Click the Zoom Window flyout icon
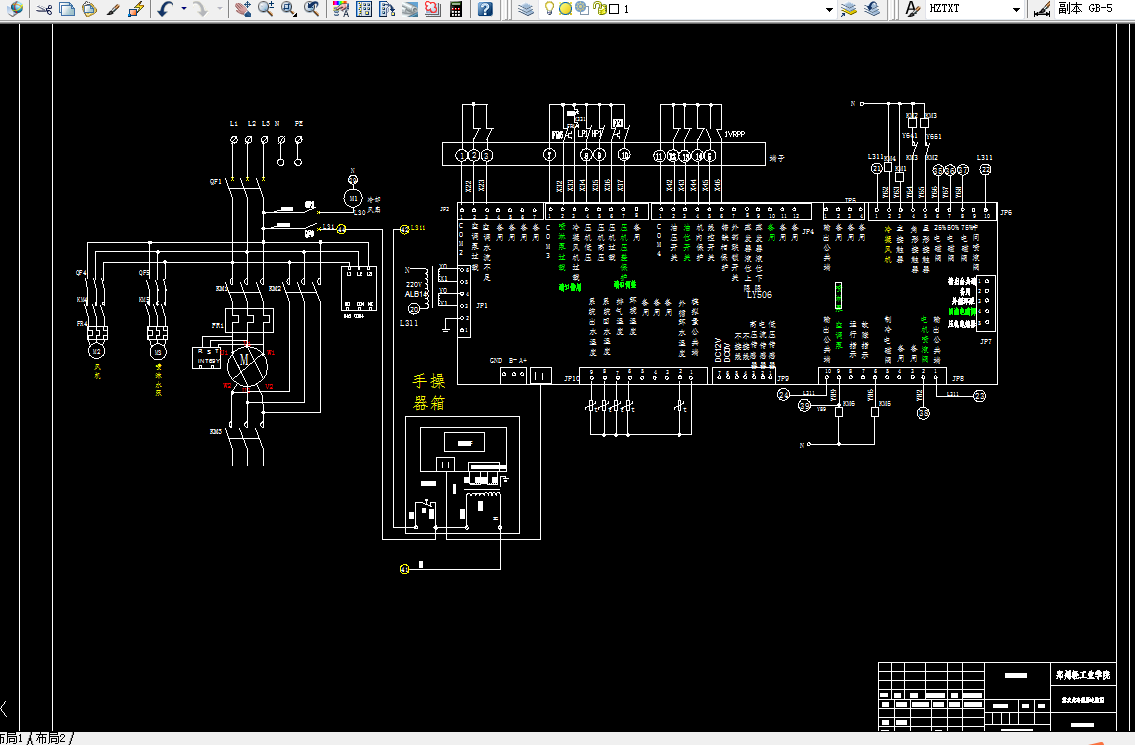The image size is (1135, 745). [x=289, y=9]
